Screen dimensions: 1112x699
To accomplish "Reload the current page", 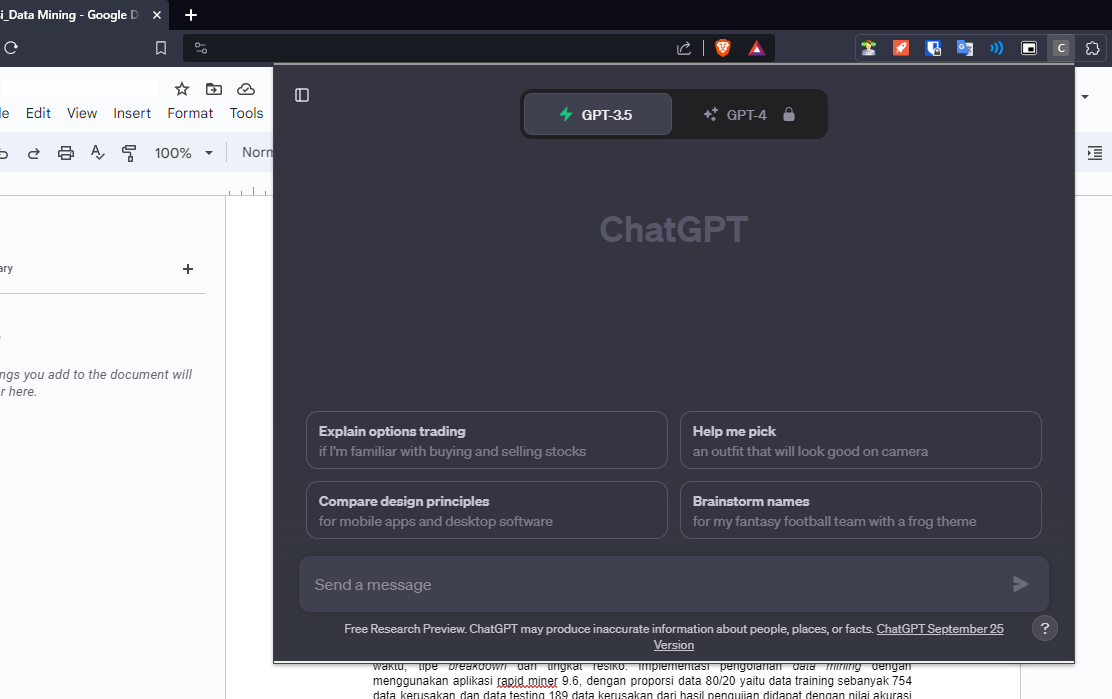I will tap(11, 47).
